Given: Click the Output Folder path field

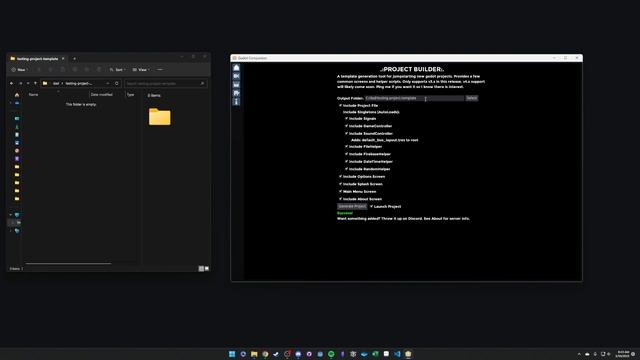Looking at the screenshot, I should [x=414, y=98].
